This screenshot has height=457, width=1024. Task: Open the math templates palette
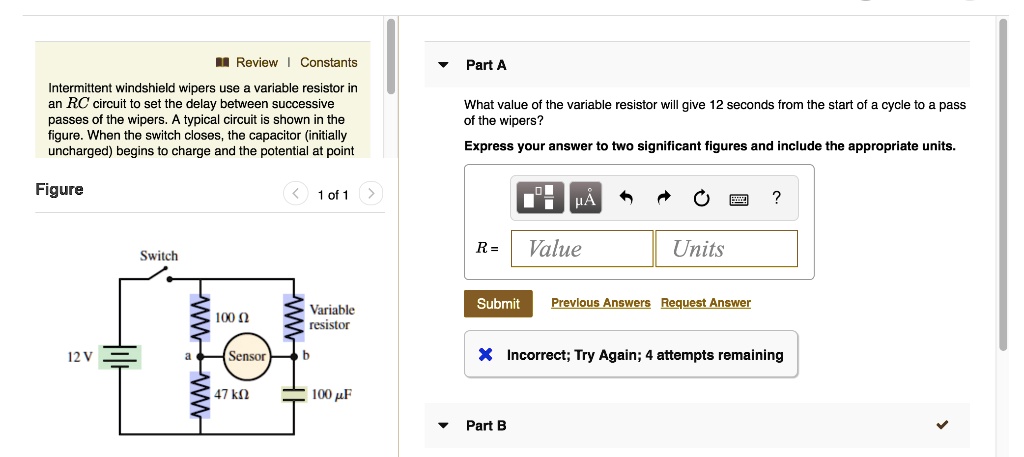(540, 198)
